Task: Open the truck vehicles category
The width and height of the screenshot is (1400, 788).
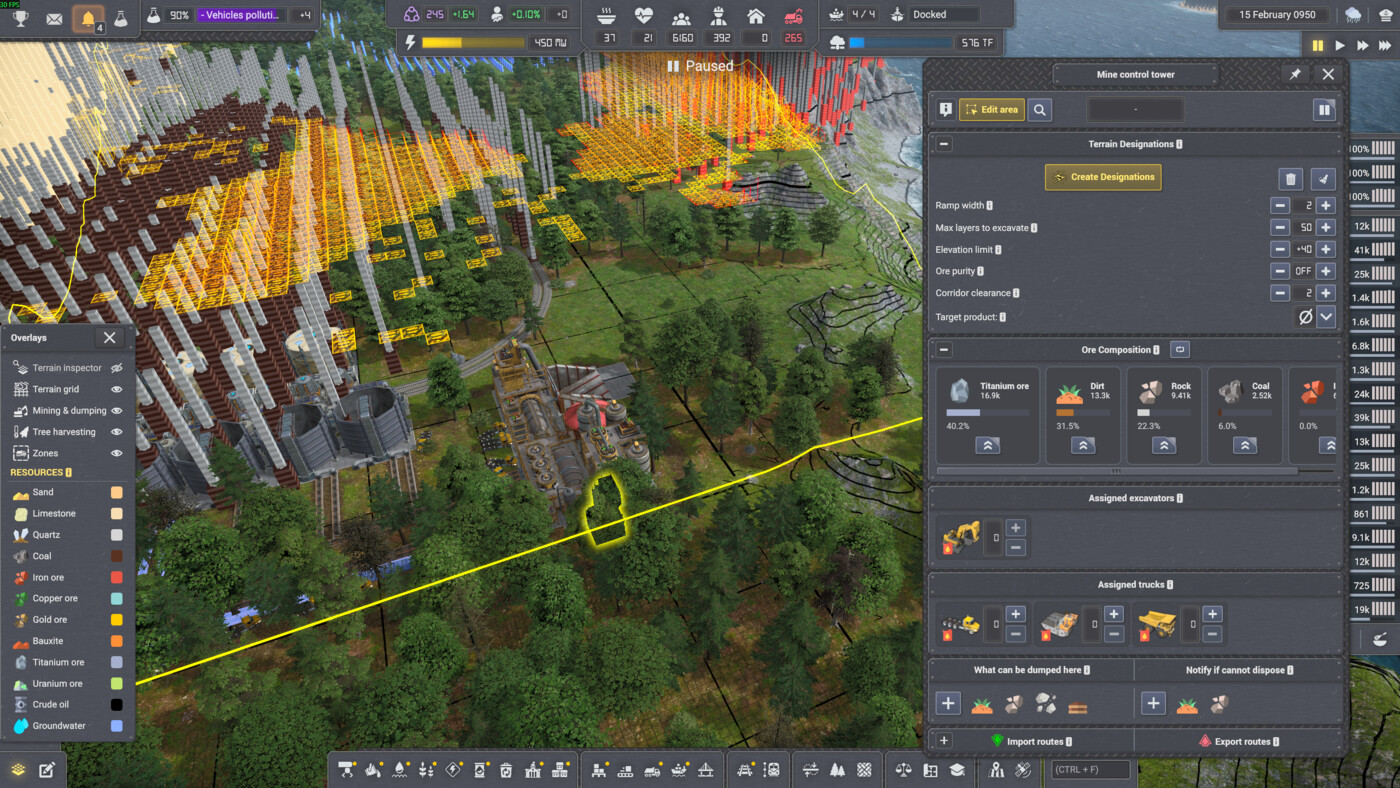Action: click(x=652, y=770)
